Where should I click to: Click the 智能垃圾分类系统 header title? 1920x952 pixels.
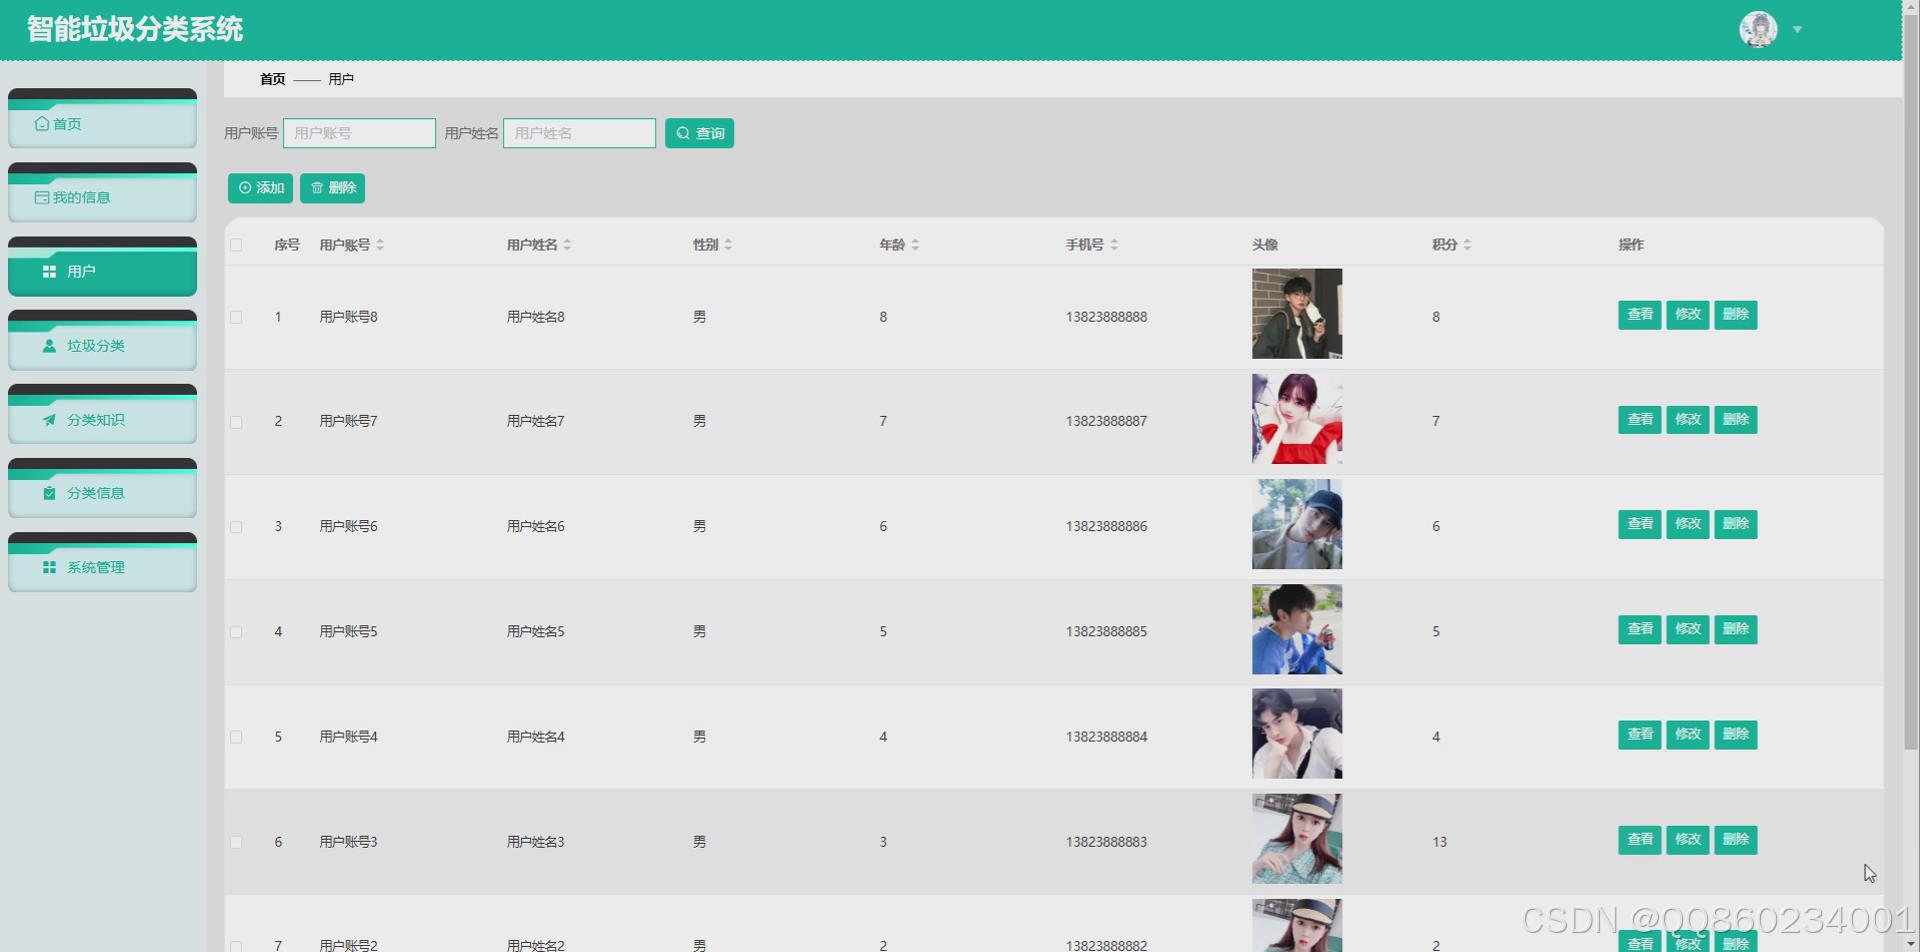pyautogui.click(x=135, y=29)
